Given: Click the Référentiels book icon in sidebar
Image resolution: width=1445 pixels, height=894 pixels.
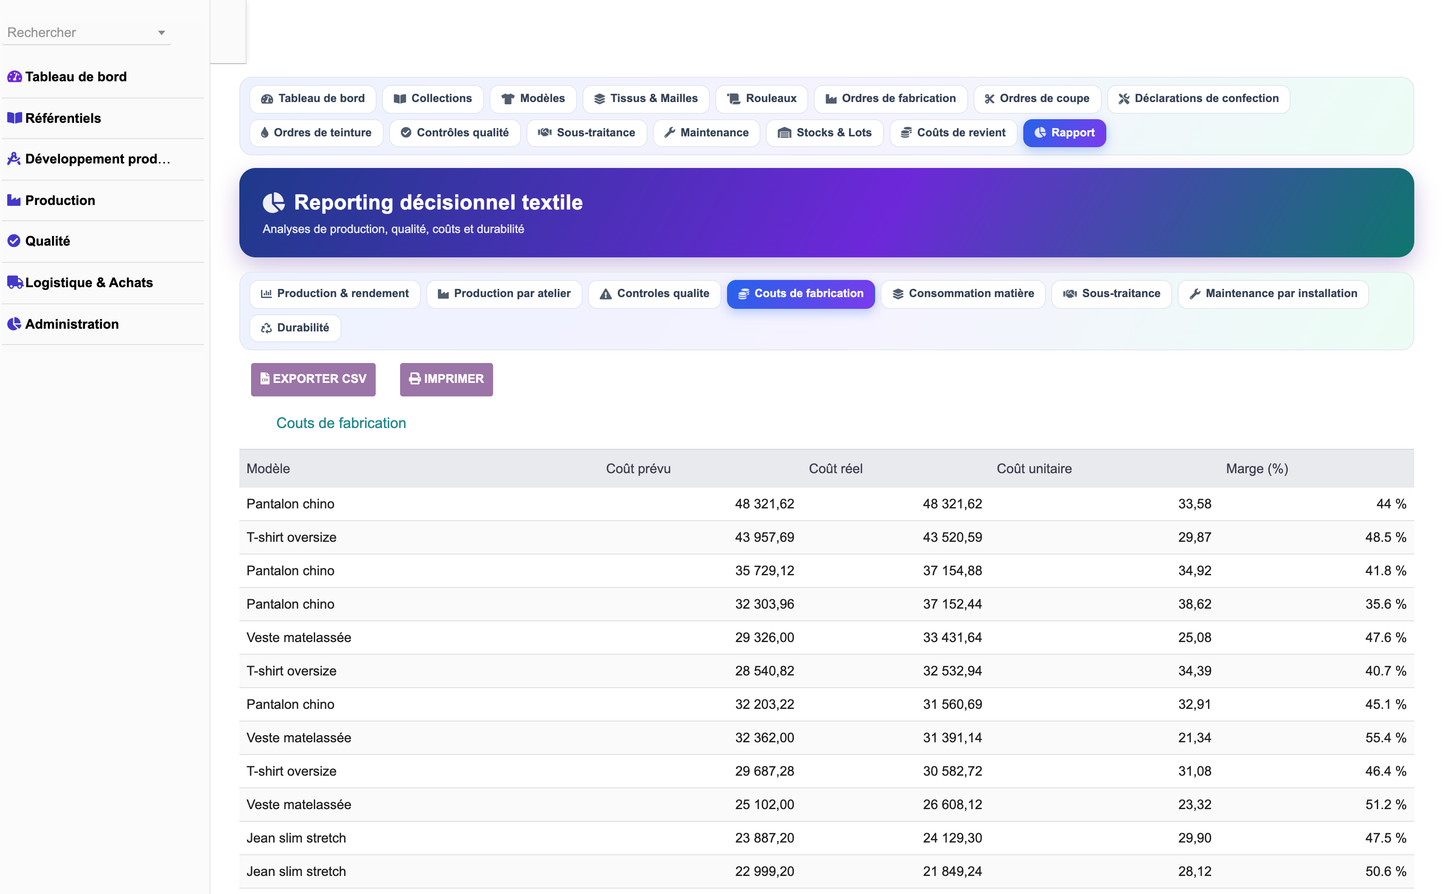Looking at the screenshot, I should click(x=14, y=118).
